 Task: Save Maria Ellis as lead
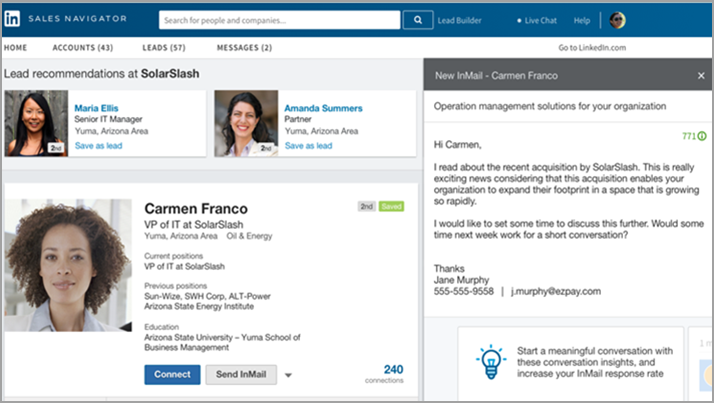(97, 145)
